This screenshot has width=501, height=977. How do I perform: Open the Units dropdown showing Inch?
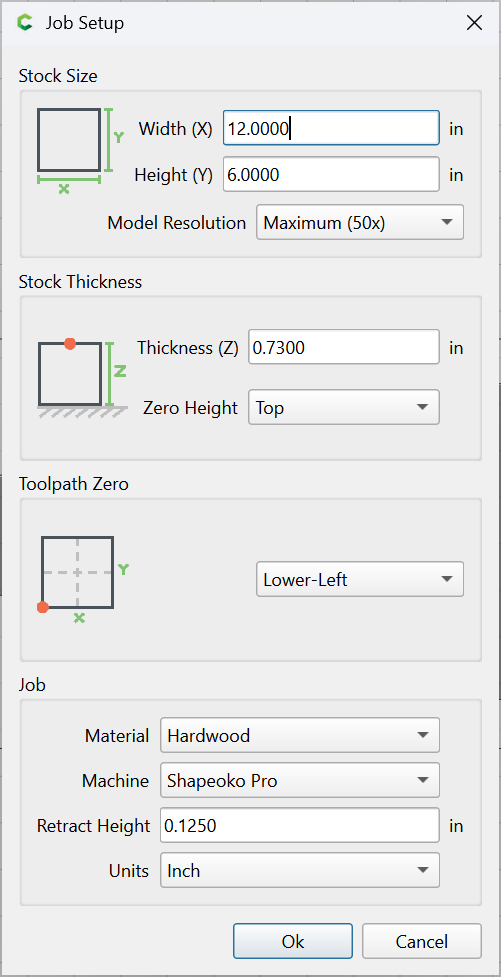pyautogui.click(x=300, y=870)
